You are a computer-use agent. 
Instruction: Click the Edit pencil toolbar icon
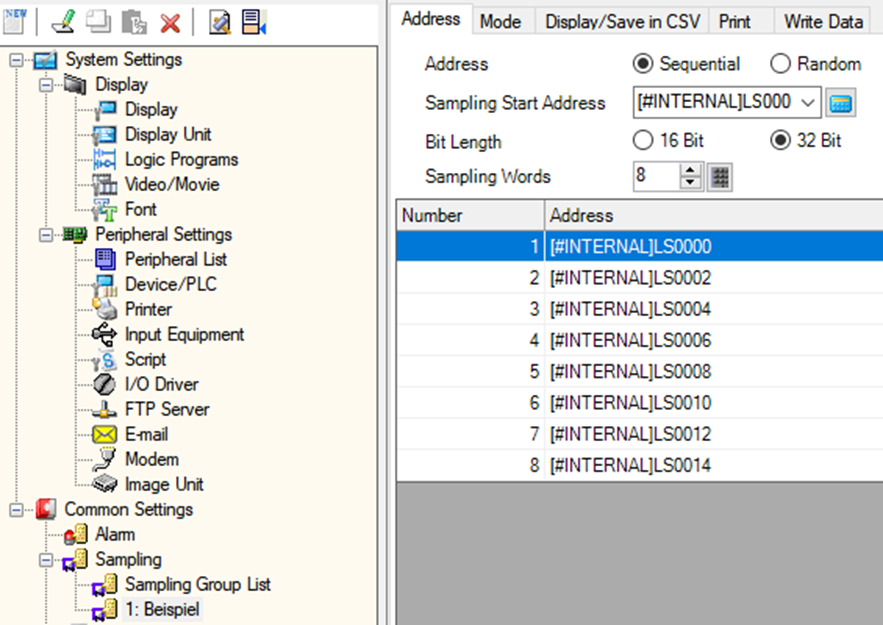pyautogui.click(x=63, y=22)
